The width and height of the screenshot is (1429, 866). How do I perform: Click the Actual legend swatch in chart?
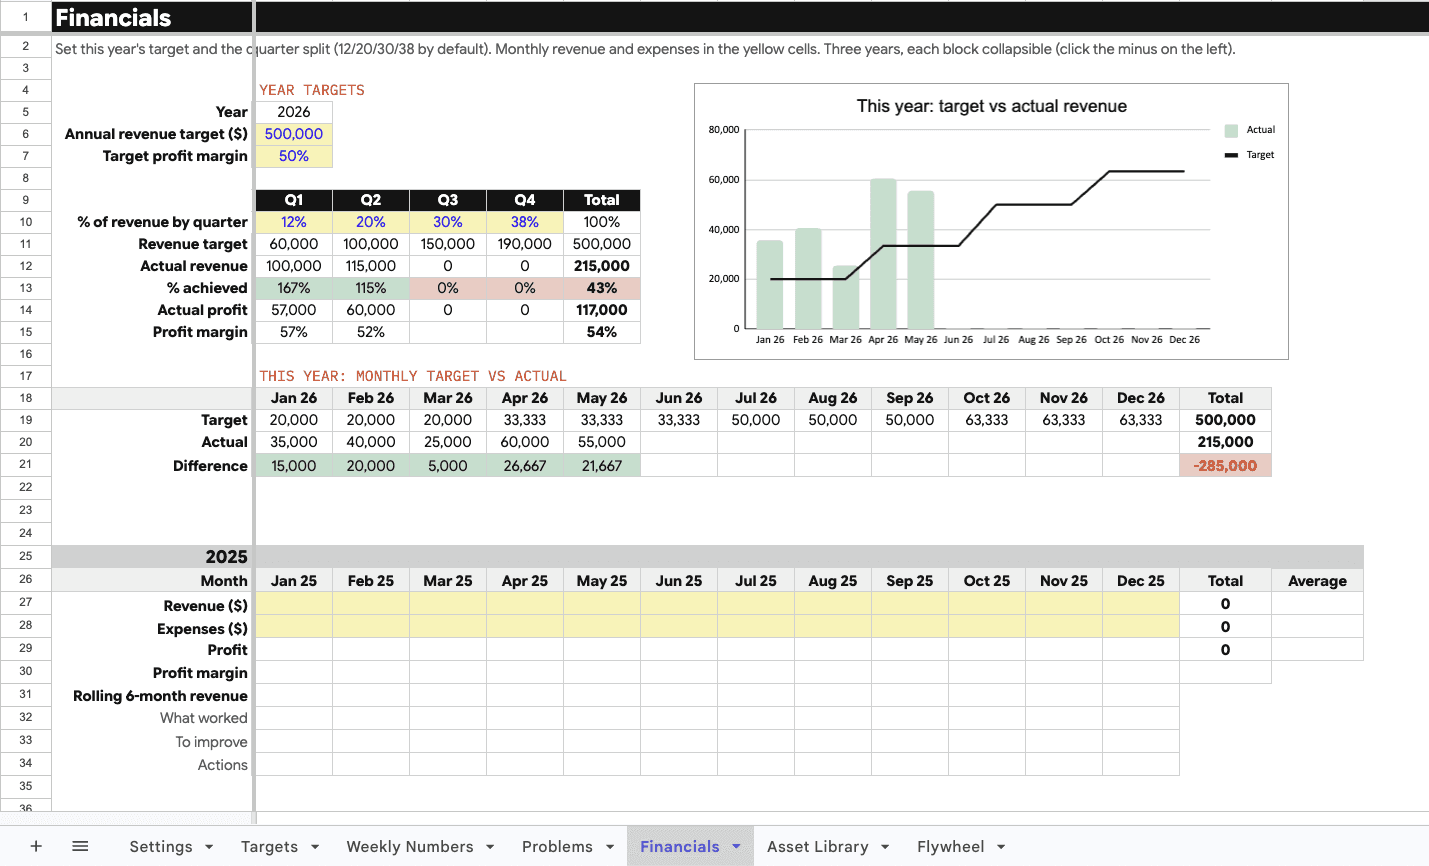[1231, 130]
